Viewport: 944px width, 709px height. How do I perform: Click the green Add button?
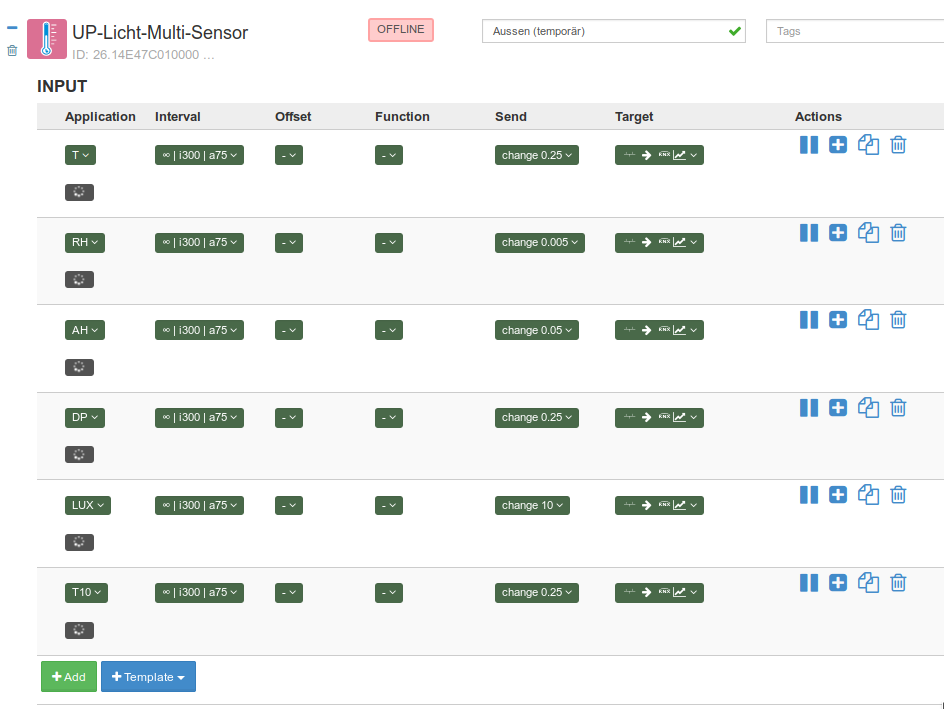69,676
